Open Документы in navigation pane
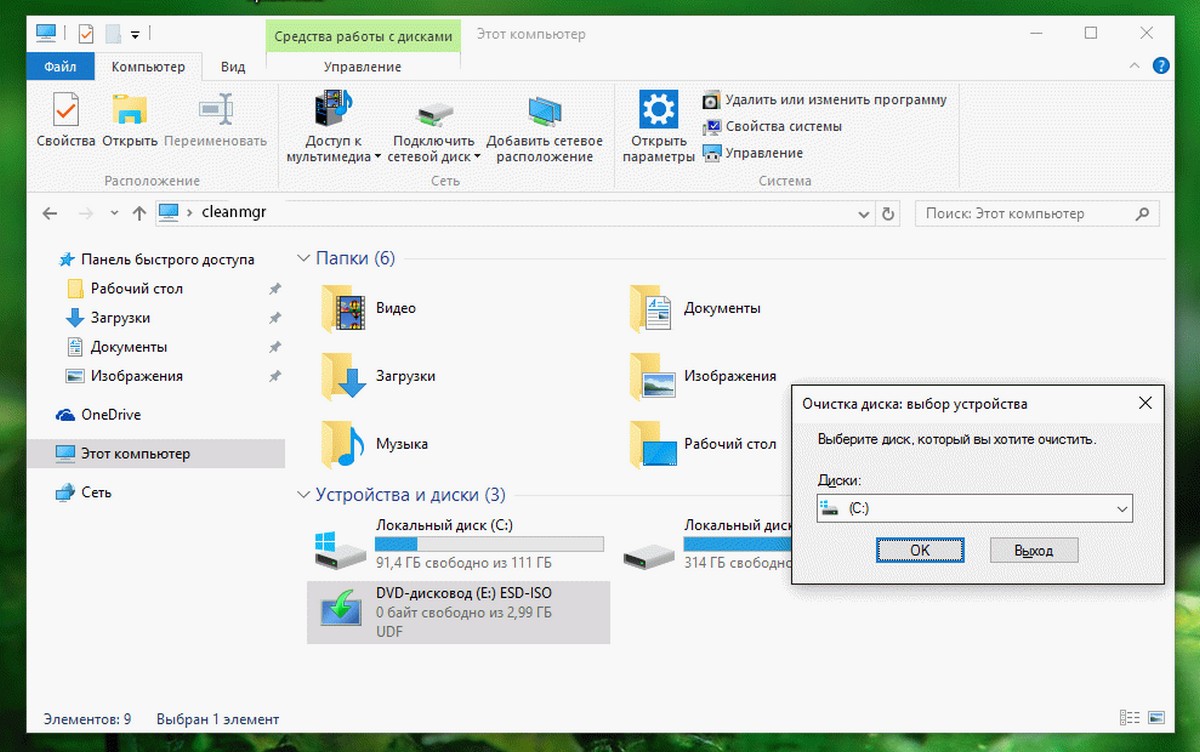Image resolution: width=1200 pixels, height=752 pixels. click(x=116, y=347)
